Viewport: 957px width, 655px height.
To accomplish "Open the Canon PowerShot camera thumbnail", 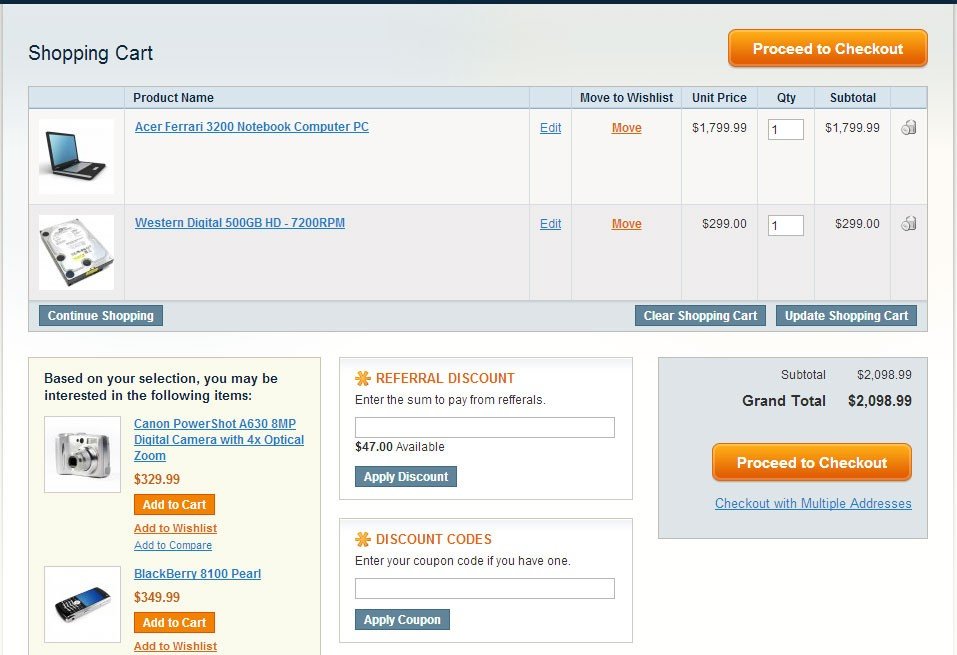I will tap(82, 454).
